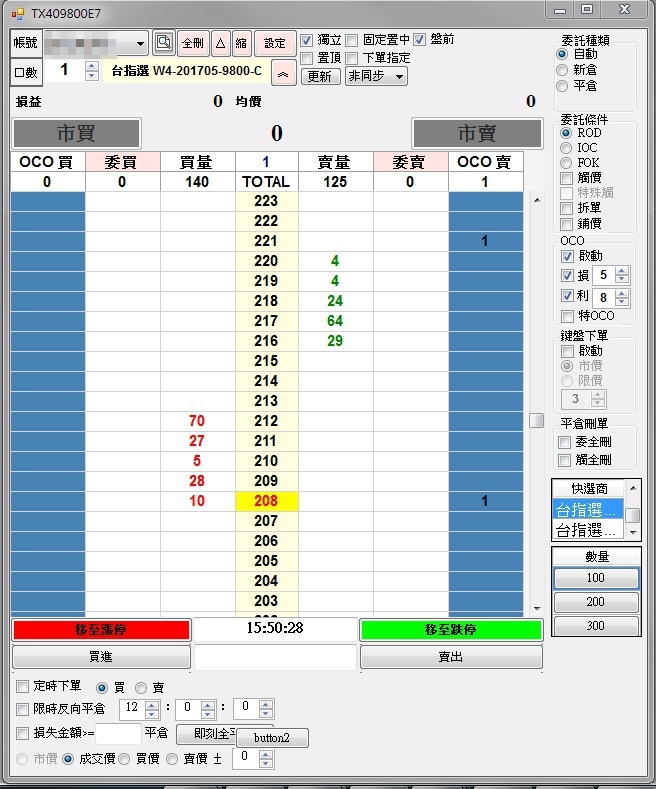The image size is (656, 789).
Task: Click the sell volume 64 at 217
Action: (x=336, y=321)
